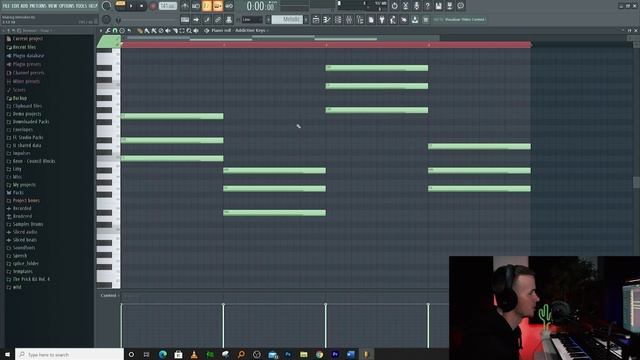Open the OPTIONS menu
This screenshot has height=360, width=640.
(67, 6)
